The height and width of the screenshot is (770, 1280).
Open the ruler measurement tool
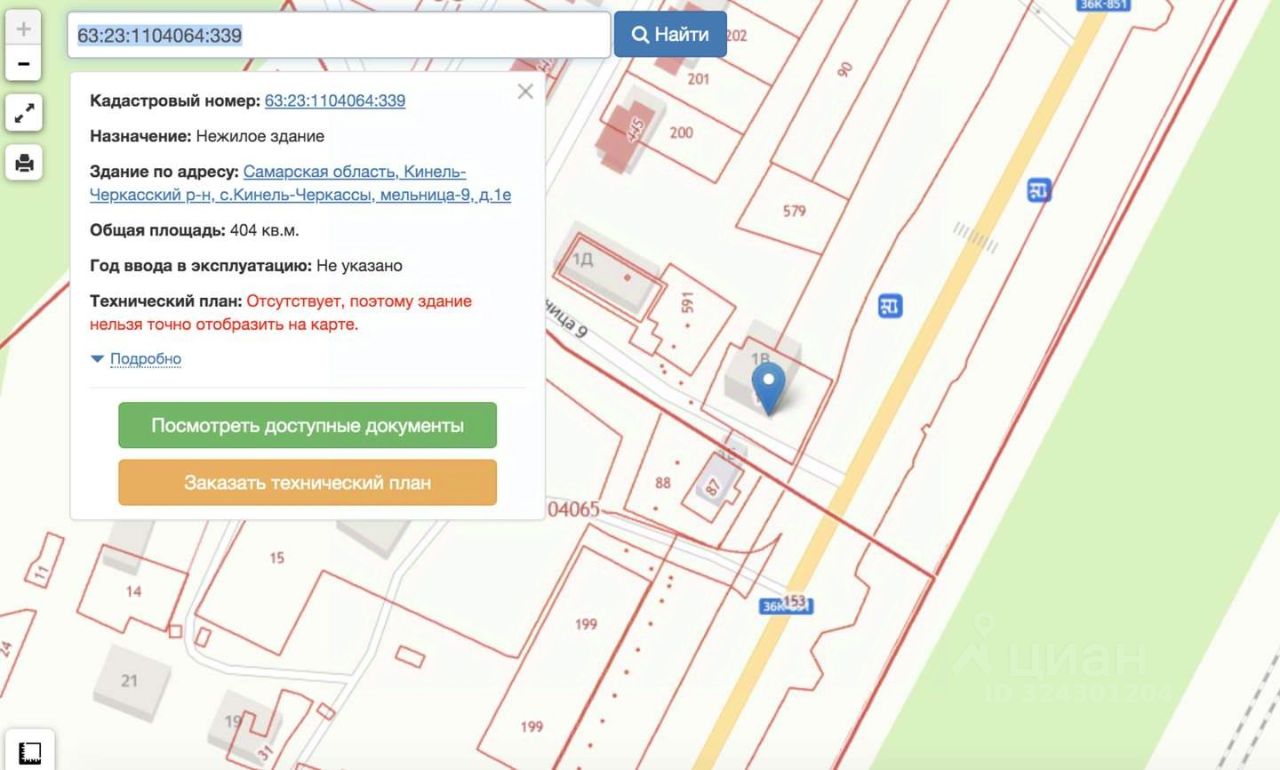(x=29, y=751)
